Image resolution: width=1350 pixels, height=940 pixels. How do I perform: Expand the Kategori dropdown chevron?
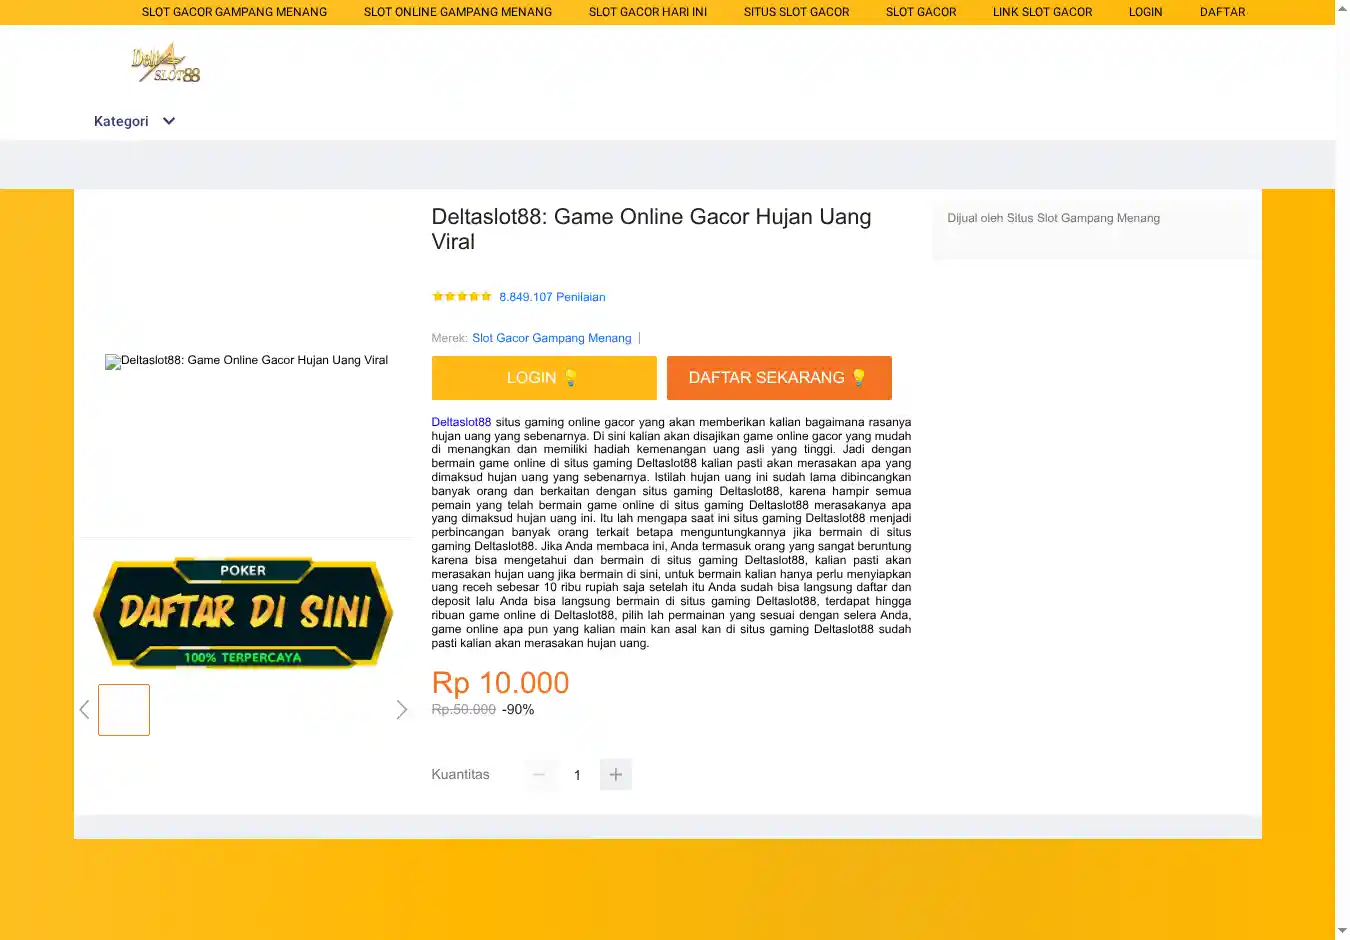(x=169, y=121)
